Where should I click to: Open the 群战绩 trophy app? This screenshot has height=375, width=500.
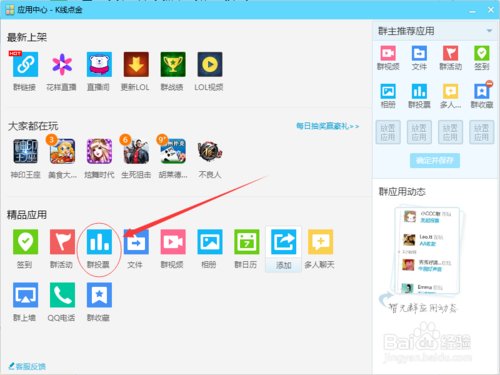tap(173, 64)
